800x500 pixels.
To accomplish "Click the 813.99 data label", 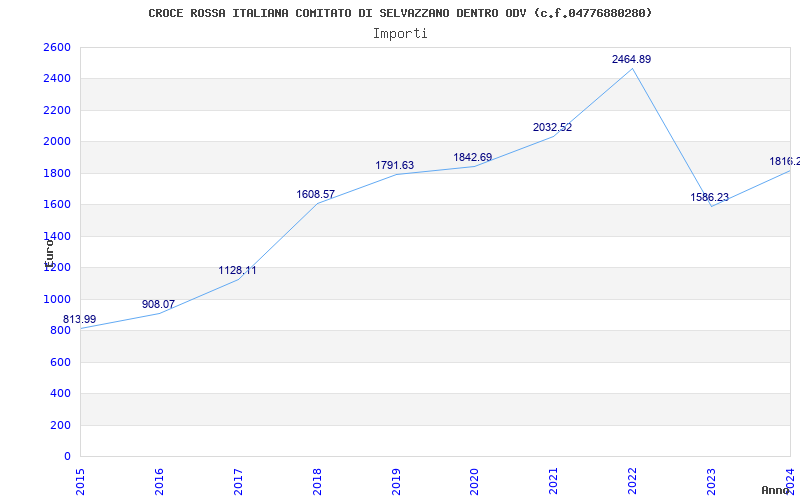I will click(x=80, y=319).
